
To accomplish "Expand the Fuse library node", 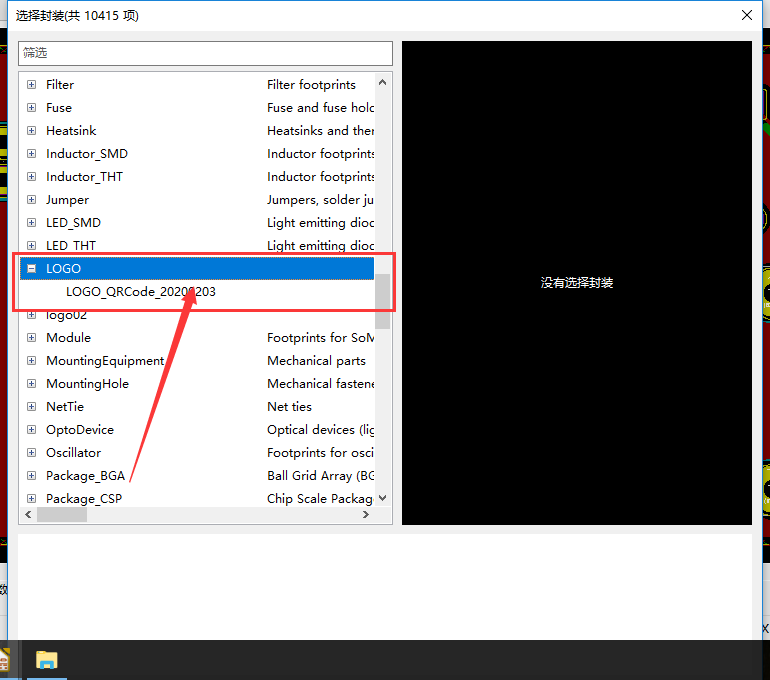I will click(31, 108).
